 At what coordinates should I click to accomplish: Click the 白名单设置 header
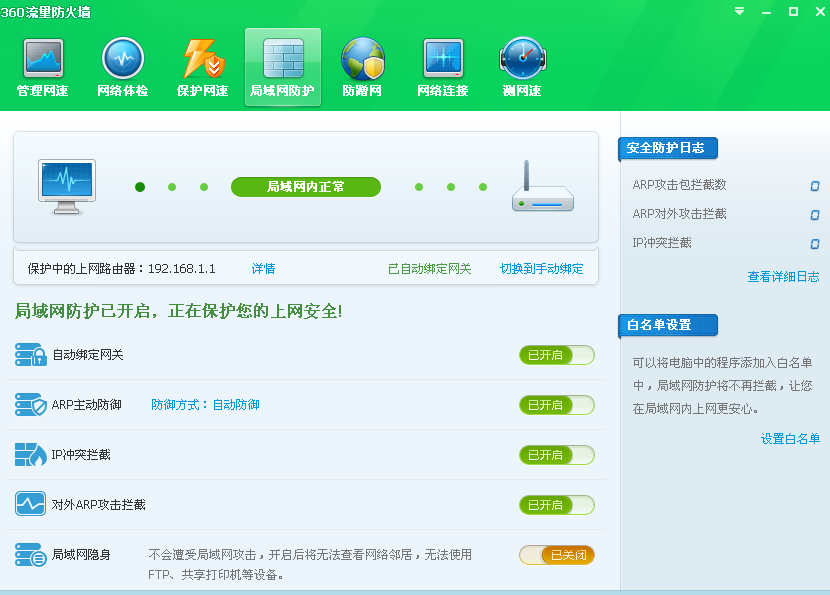(668, 325)
